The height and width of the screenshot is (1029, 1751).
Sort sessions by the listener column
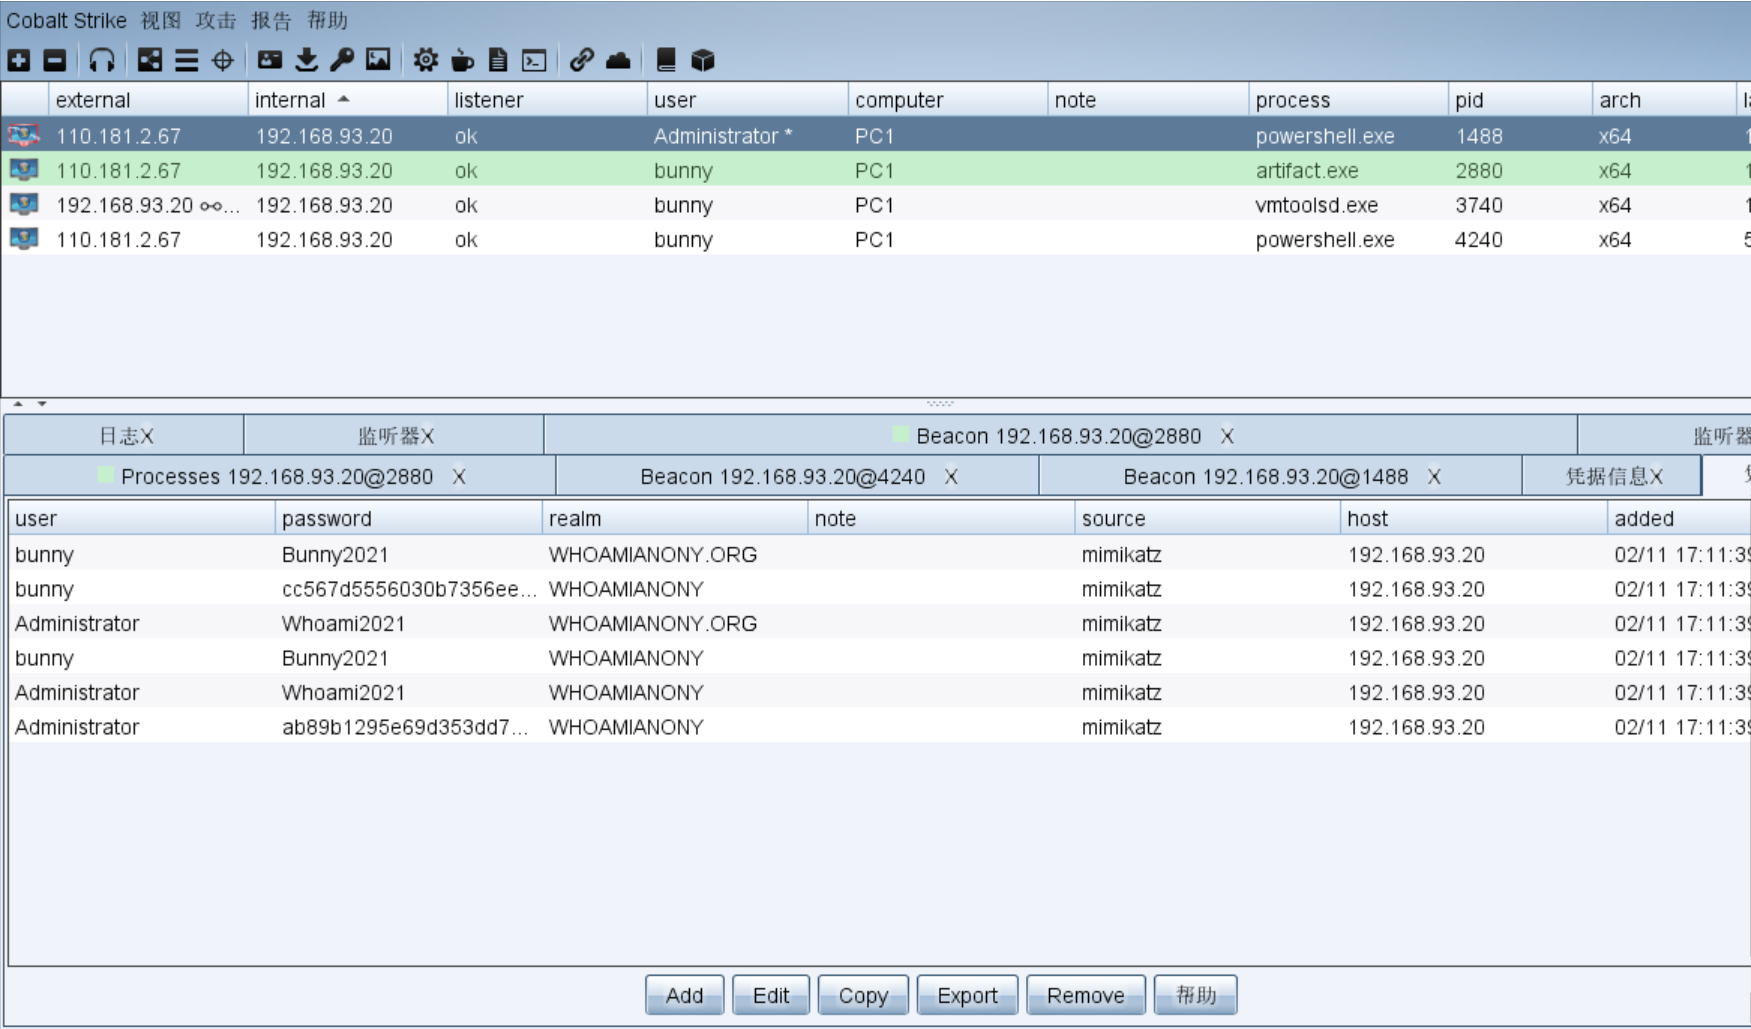pos(547,100)
